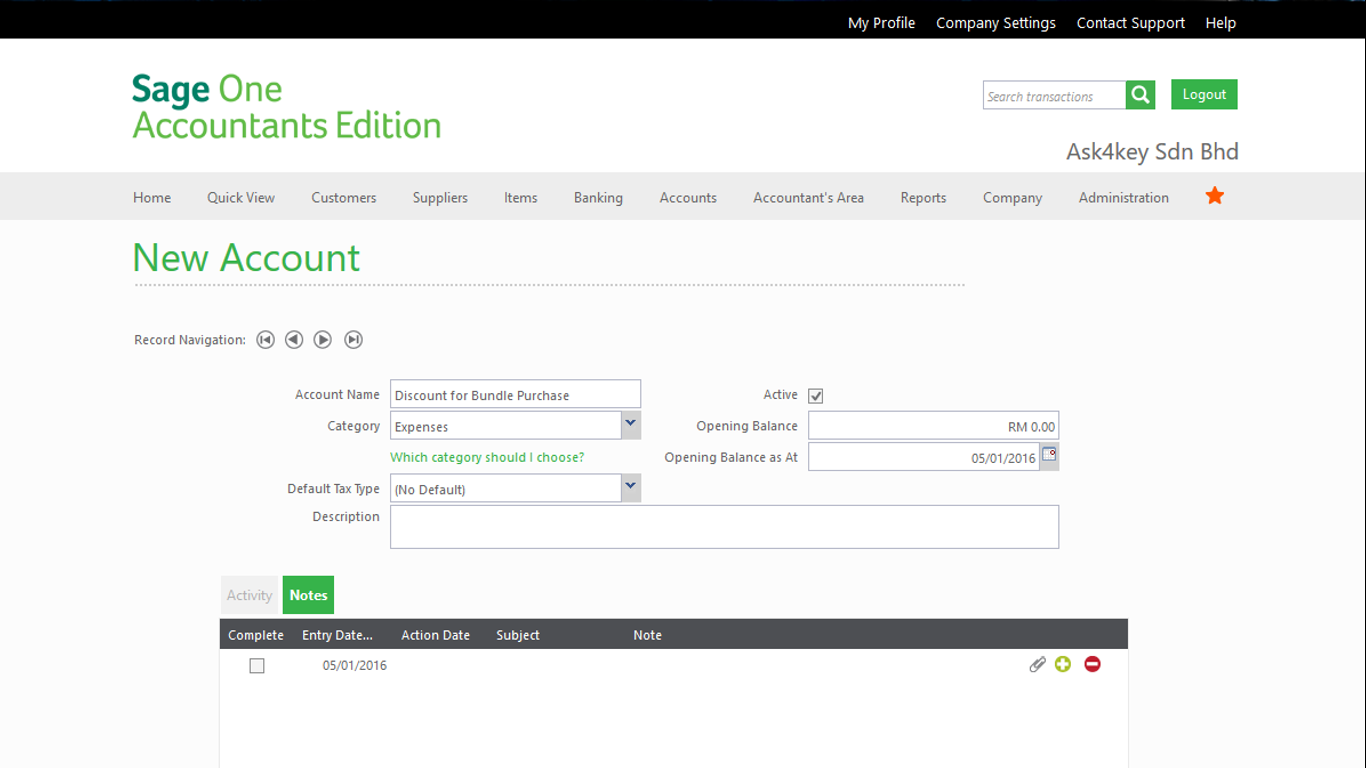The image size is (1366, 768).
Task: Go to first record navigation button
Action: pyautogui.click(x=265, y=340)
